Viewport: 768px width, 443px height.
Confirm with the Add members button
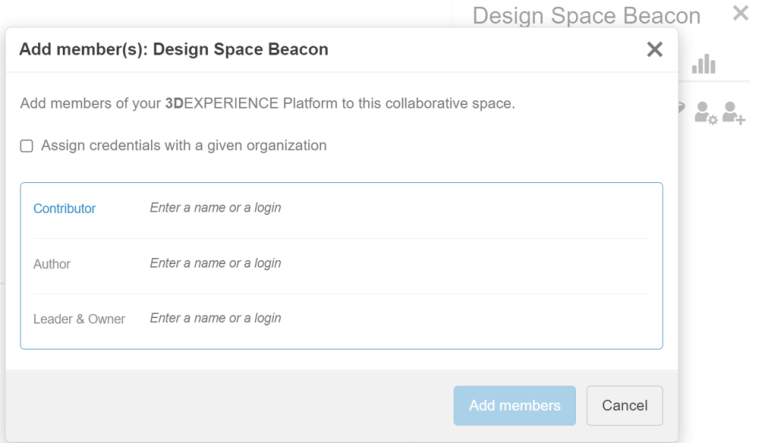[x=514, y=406]
